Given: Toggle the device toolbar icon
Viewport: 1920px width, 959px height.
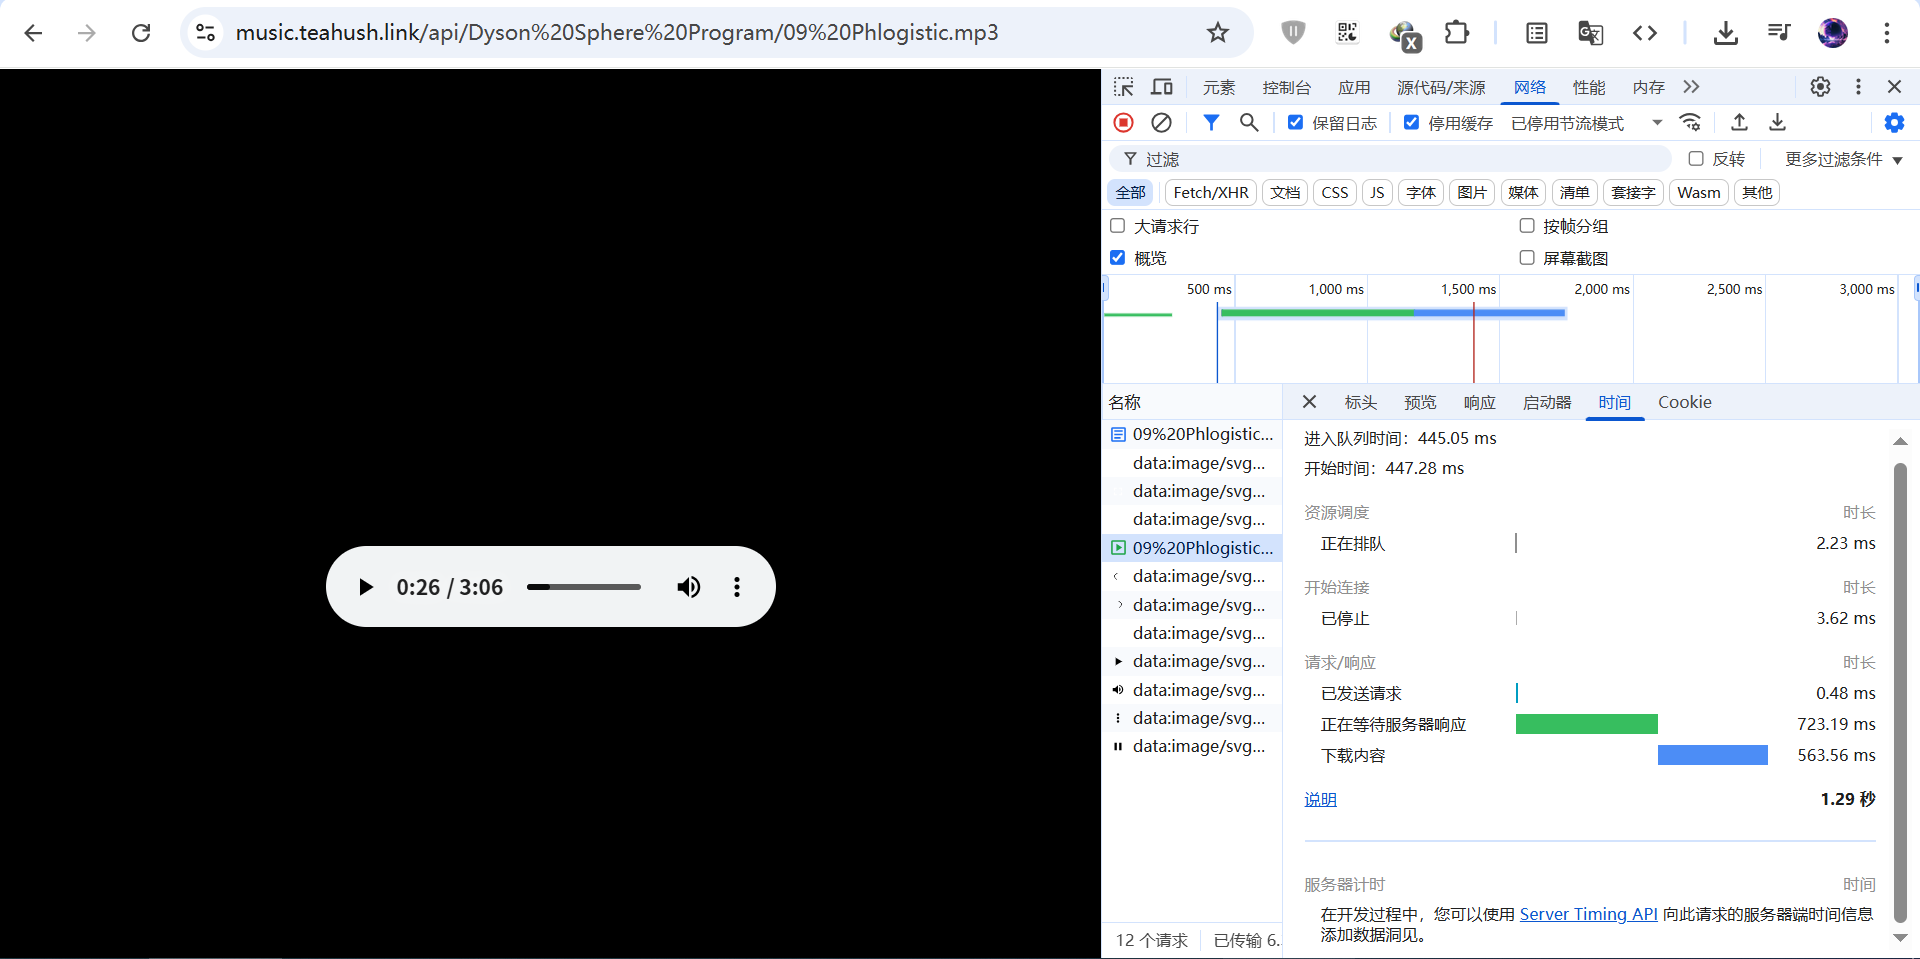Looking at the screenshot, I should point(1162,87).
